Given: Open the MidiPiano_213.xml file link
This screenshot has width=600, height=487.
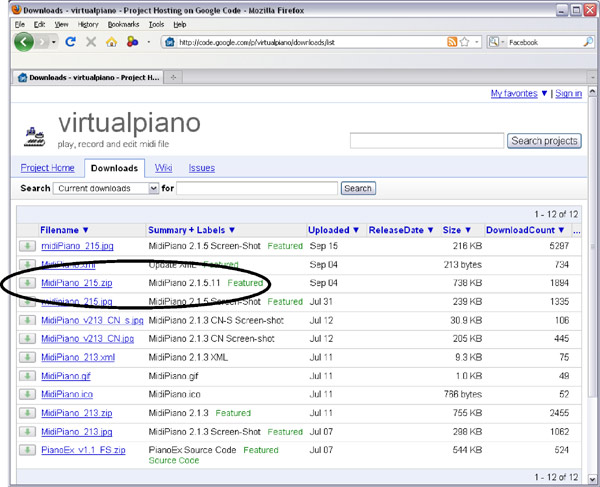Looking at the screenshot, I should click(x=78, y=357).
